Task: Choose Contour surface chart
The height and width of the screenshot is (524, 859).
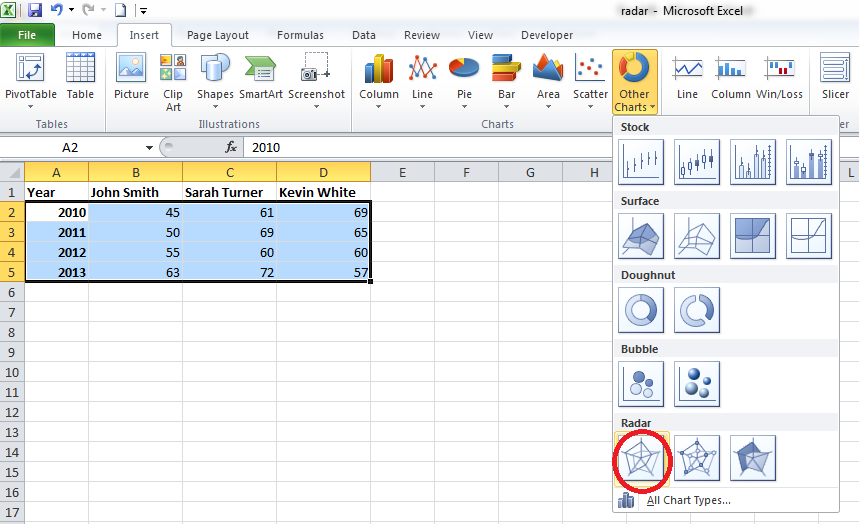Action: (753, 236)
